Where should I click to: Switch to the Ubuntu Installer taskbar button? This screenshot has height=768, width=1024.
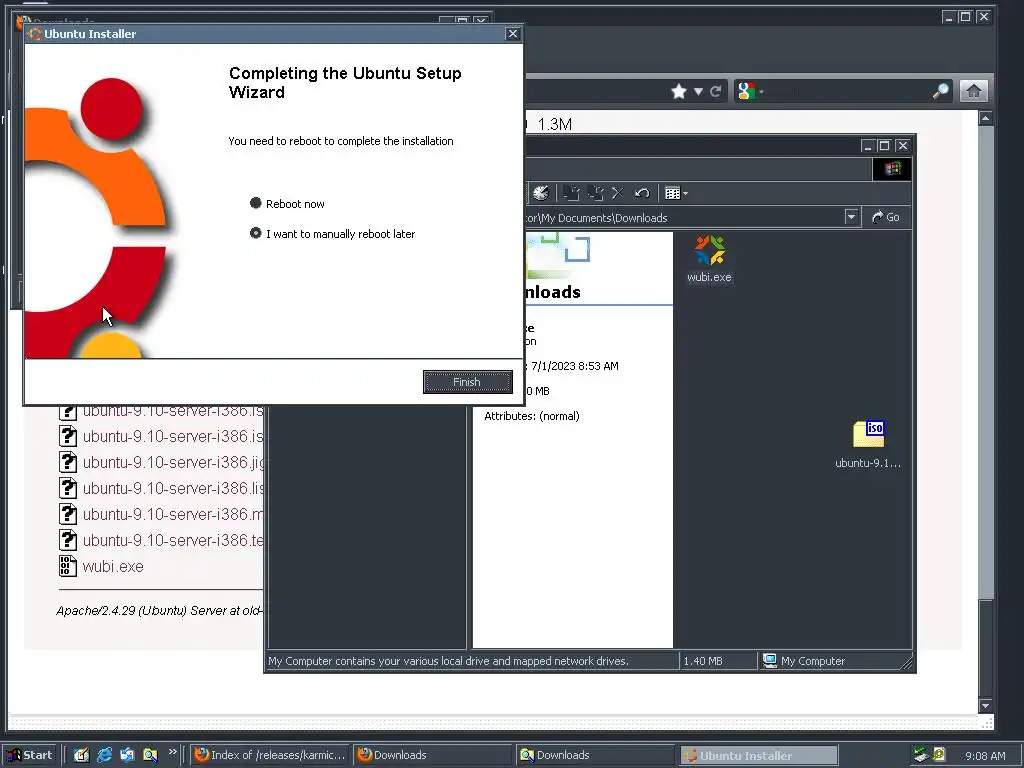(758, 755)
